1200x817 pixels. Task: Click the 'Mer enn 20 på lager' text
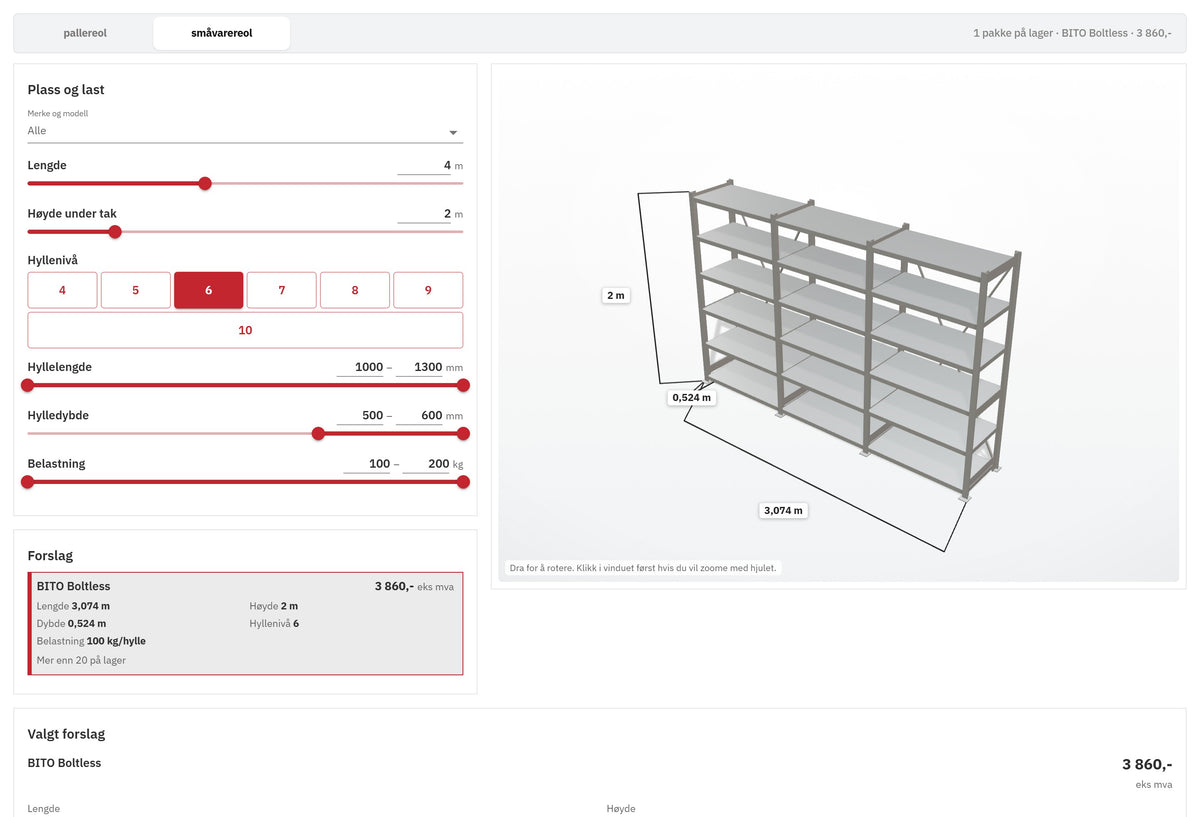[x=81, y=660]
